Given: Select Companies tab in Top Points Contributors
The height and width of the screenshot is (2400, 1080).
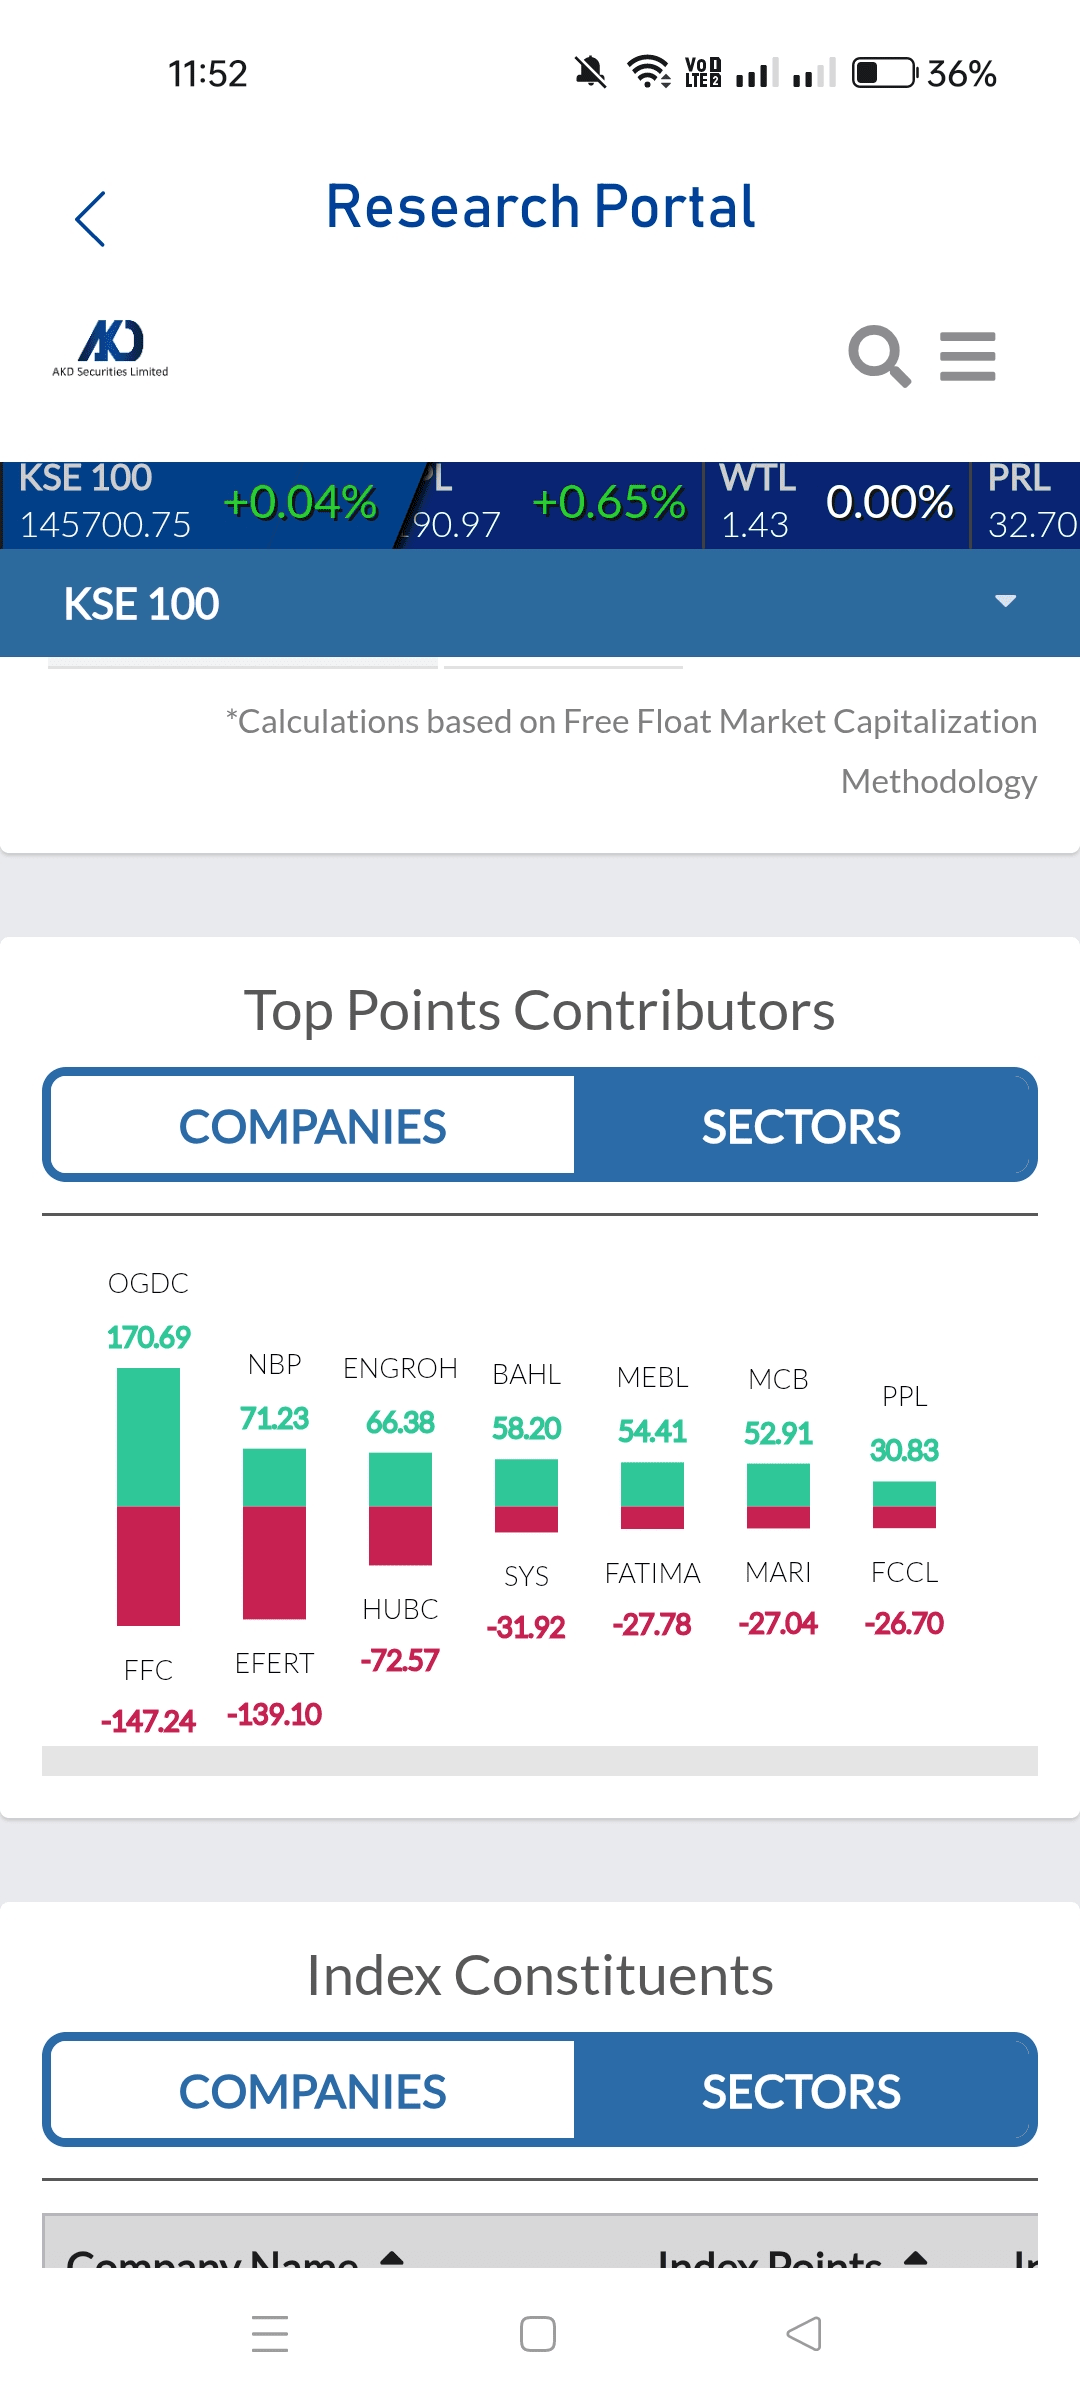Looking at the screenshot, I should 312,1126.
